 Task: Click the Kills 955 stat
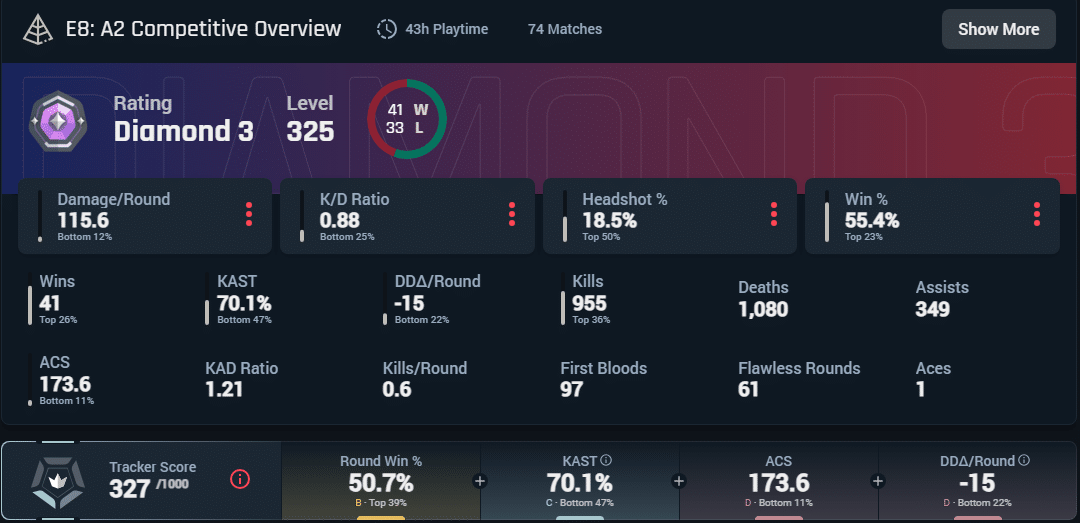click(589, 298)
